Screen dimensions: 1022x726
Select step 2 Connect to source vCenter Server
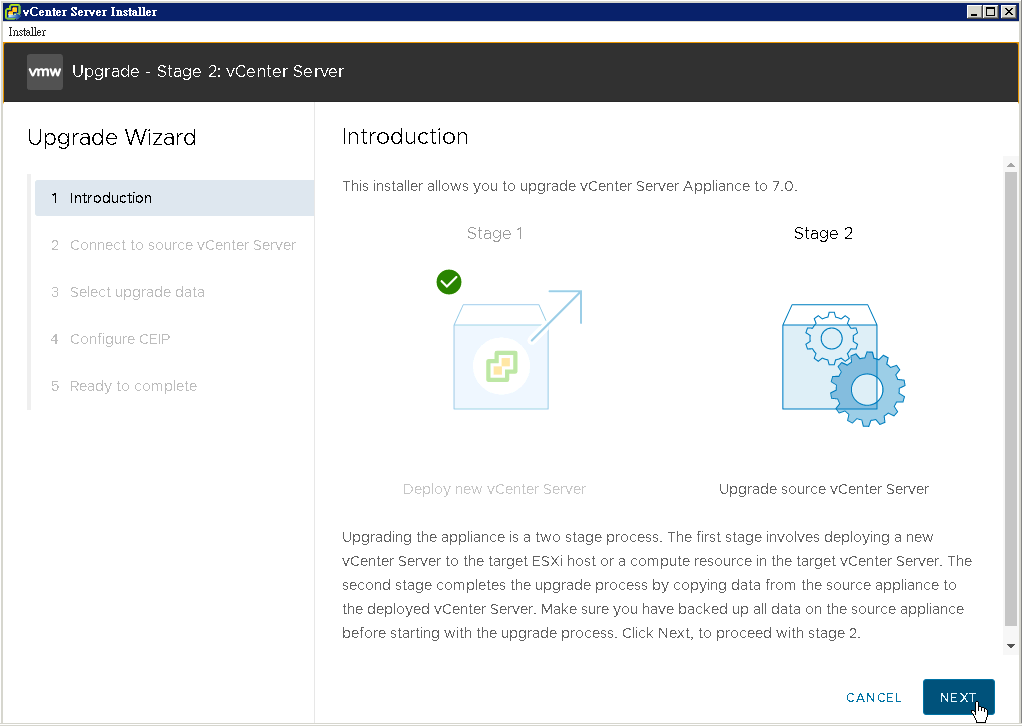tap(173, 245)
